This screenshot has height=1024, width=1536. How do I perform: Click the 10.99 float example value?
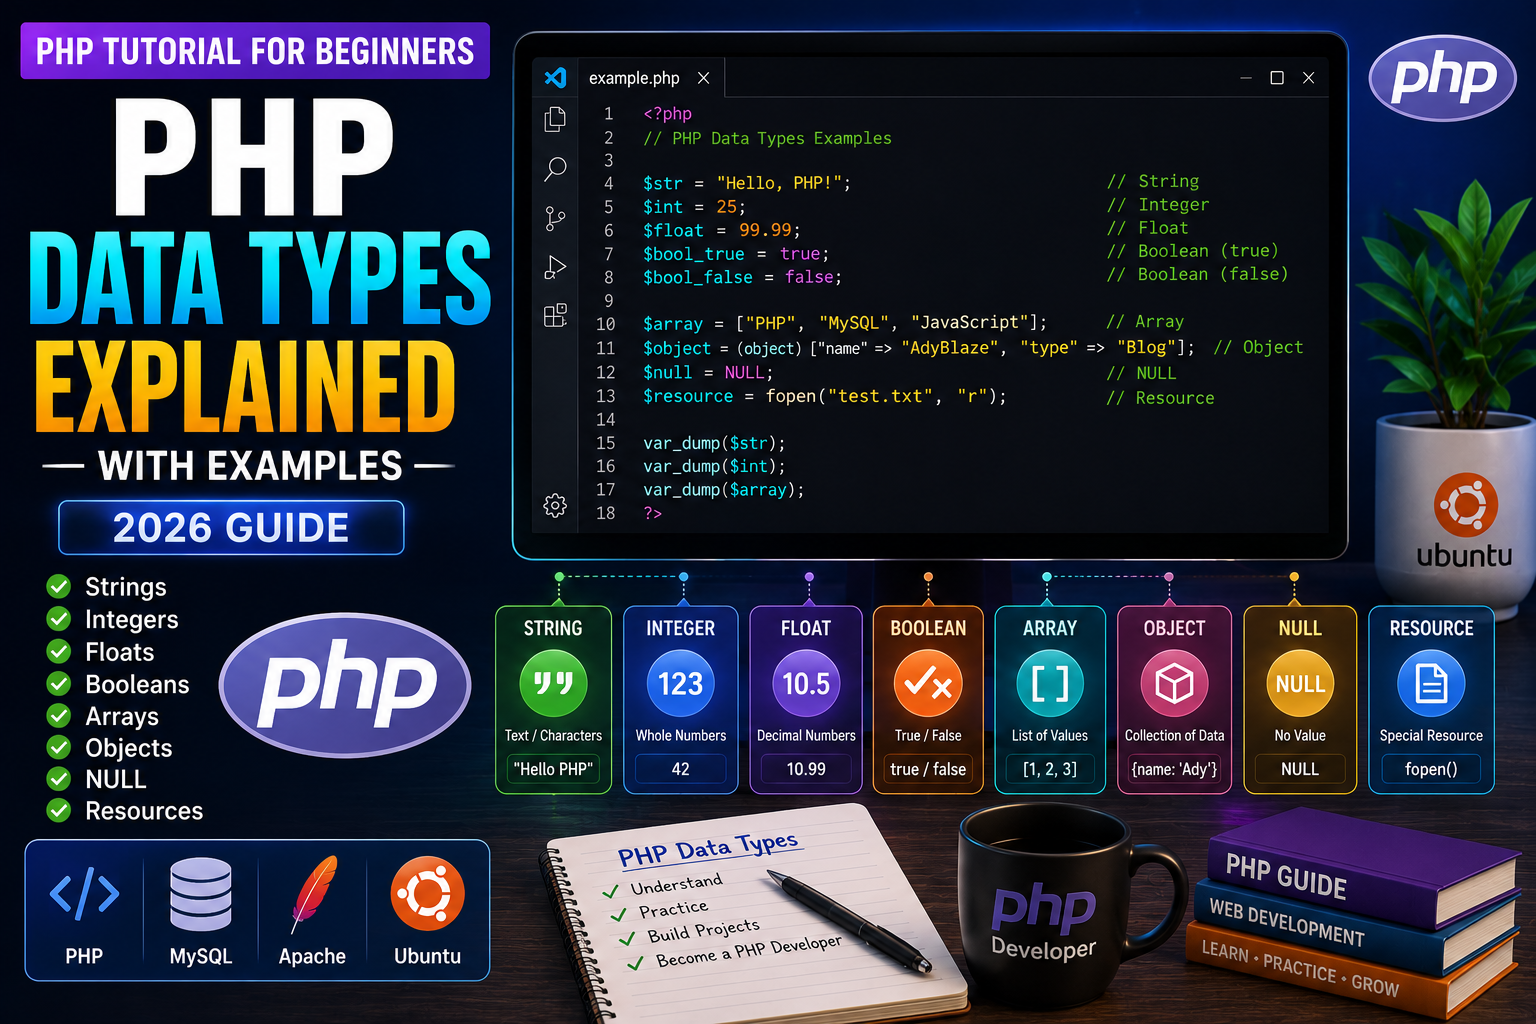pos(806,769)
